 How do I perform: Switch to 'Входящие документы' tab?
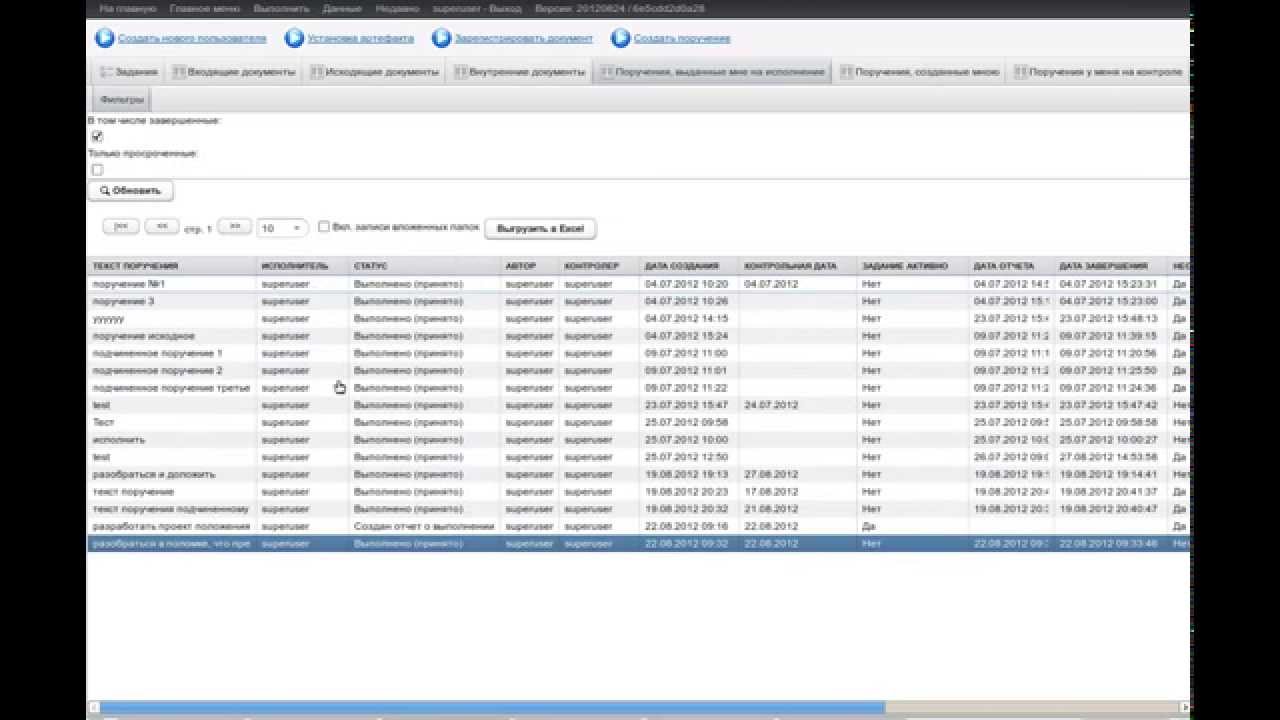click(233, 72)
